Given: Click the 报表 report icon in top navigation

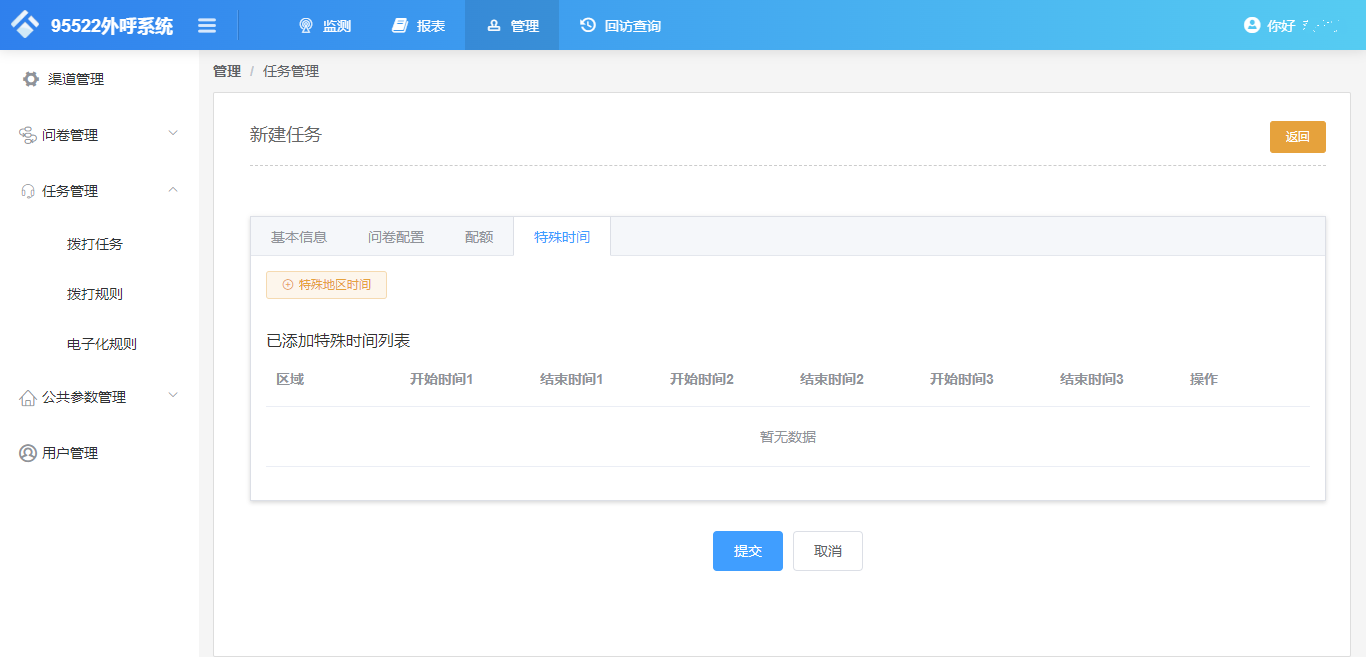Looking at the screenshot, I should (401, 25).
